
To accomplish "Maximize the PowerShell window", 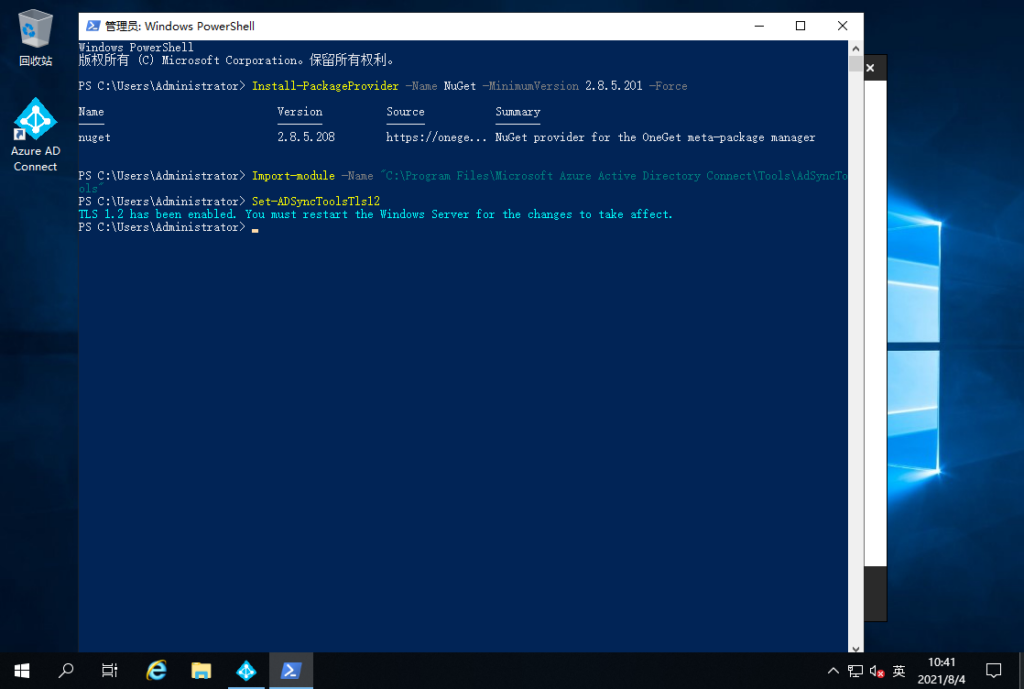I will pos(800,26).
